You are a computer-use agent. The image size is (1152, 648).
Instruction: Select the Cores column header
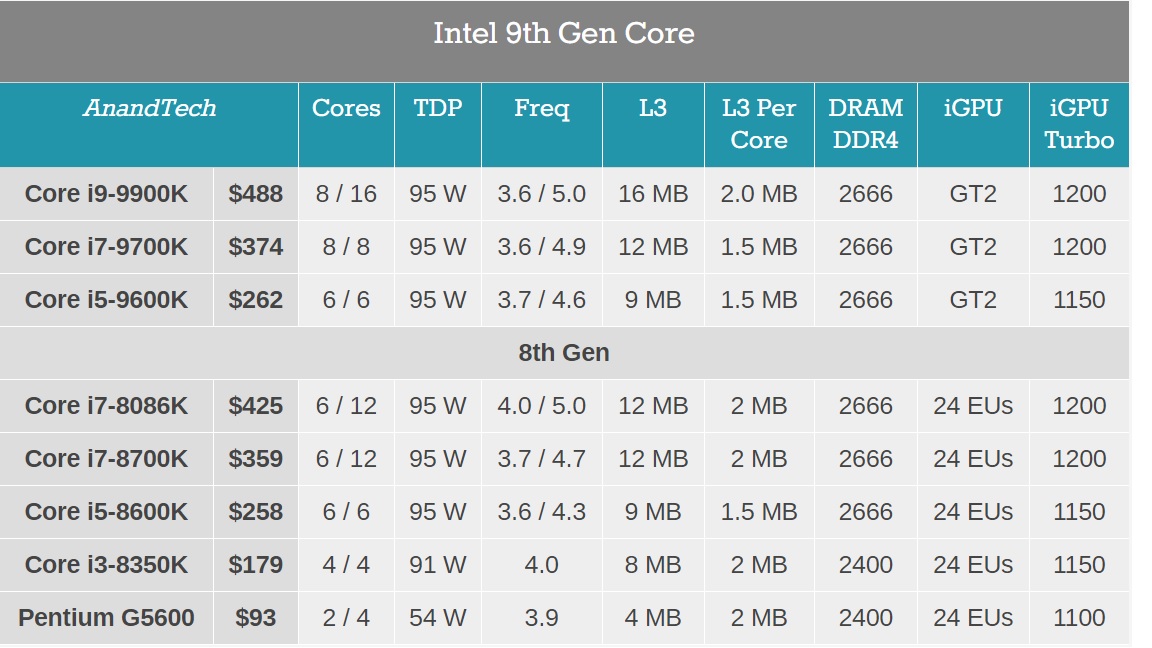346,108
